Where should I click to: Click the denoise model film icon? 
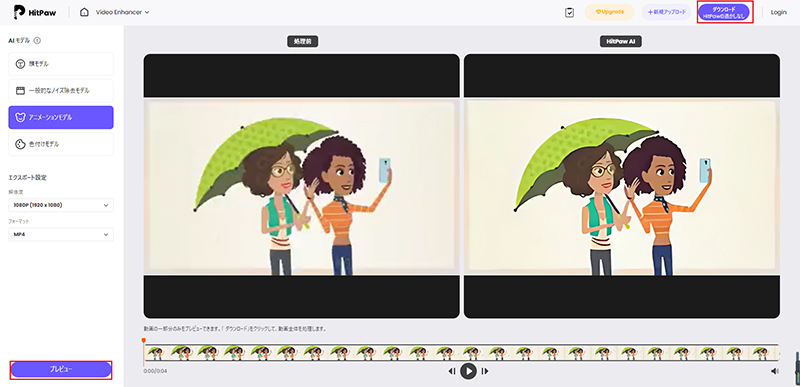point(20,91)
